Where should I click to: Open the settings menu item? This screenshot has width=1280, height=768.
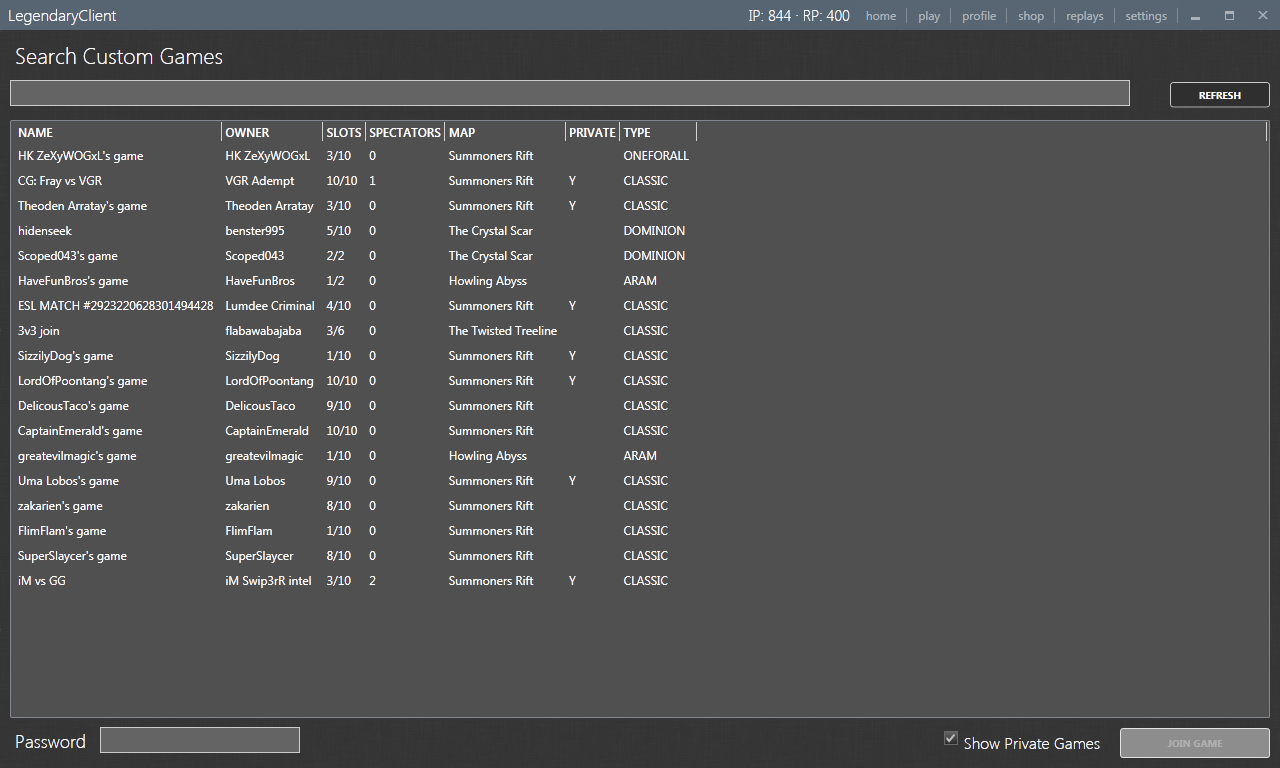pyautogui.click(x=1146, y=16)
